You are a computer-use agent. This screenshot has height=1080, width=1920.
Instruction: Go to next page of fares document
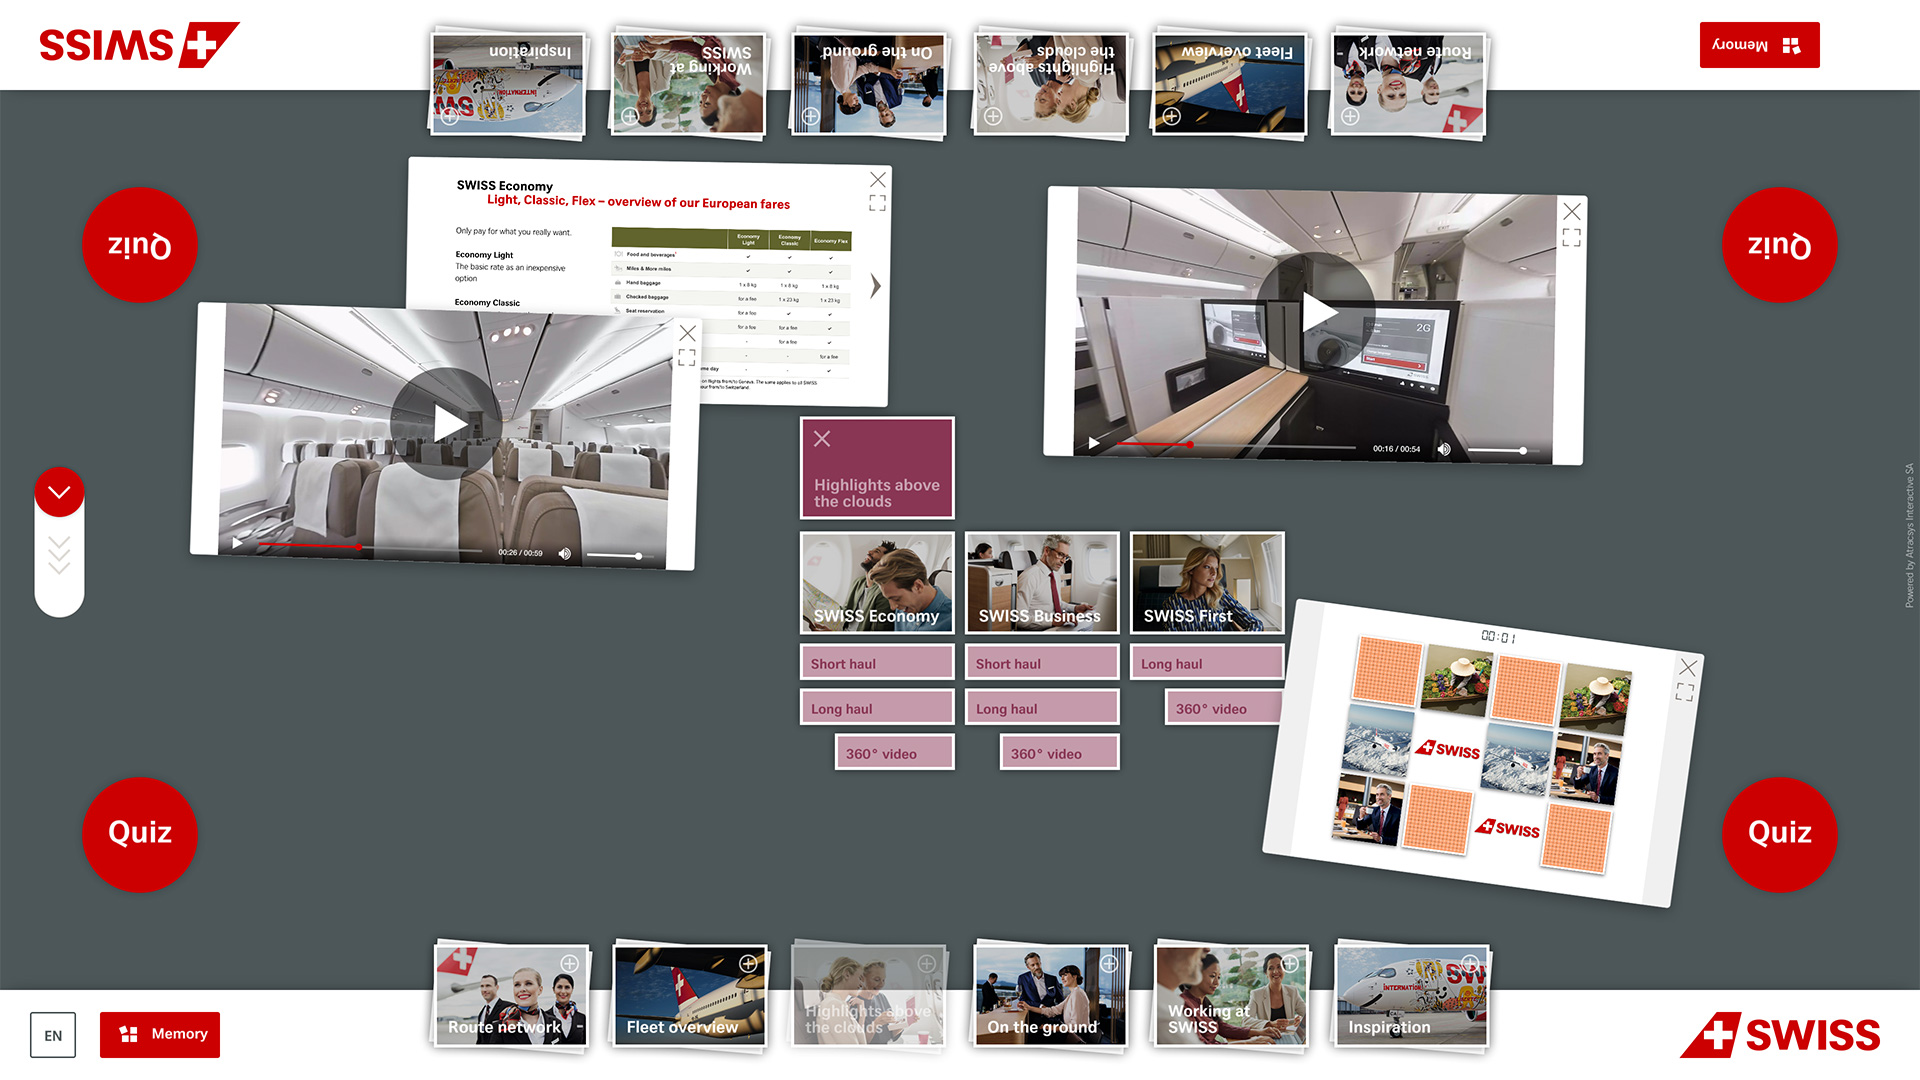tap(875, 286)
